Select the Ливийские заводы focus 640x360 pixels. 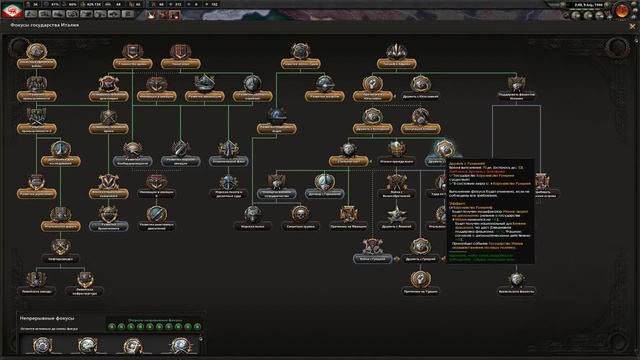click(x=36, y=284)
